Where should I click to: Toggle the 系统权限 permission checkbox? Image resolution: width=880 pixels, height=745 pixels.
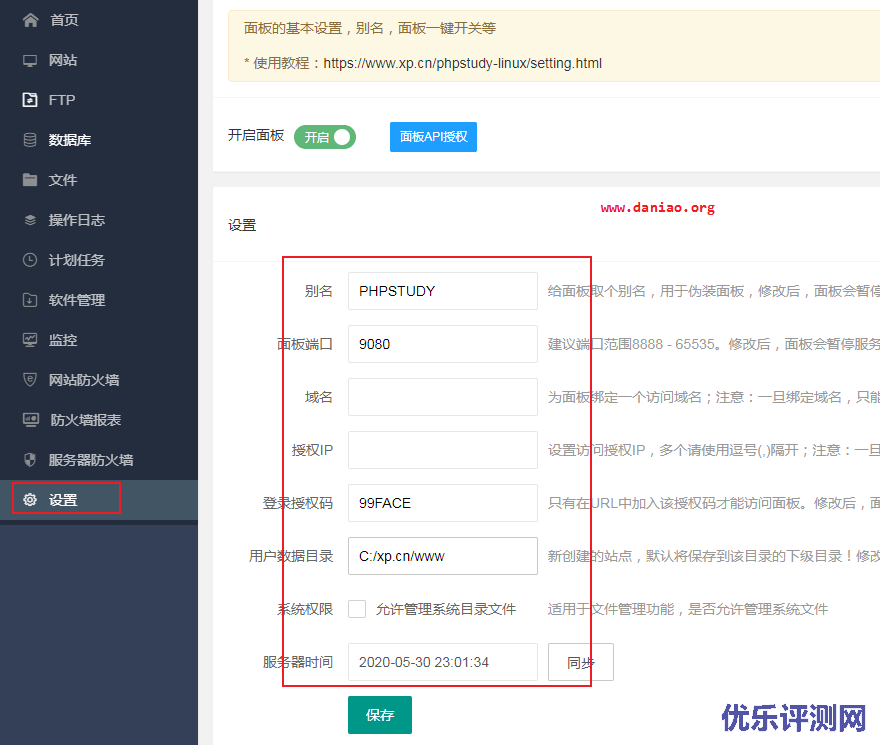point(357,608)
